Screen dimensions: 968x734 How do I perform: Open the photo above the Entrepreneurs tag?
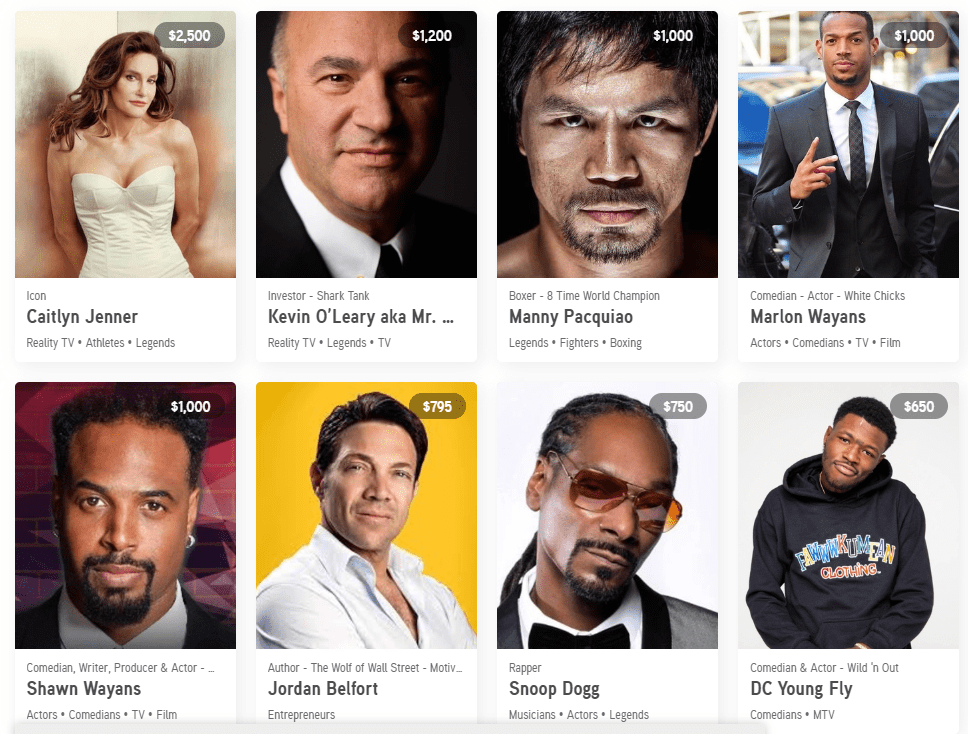pyautogui.click(x=366, y=515)
